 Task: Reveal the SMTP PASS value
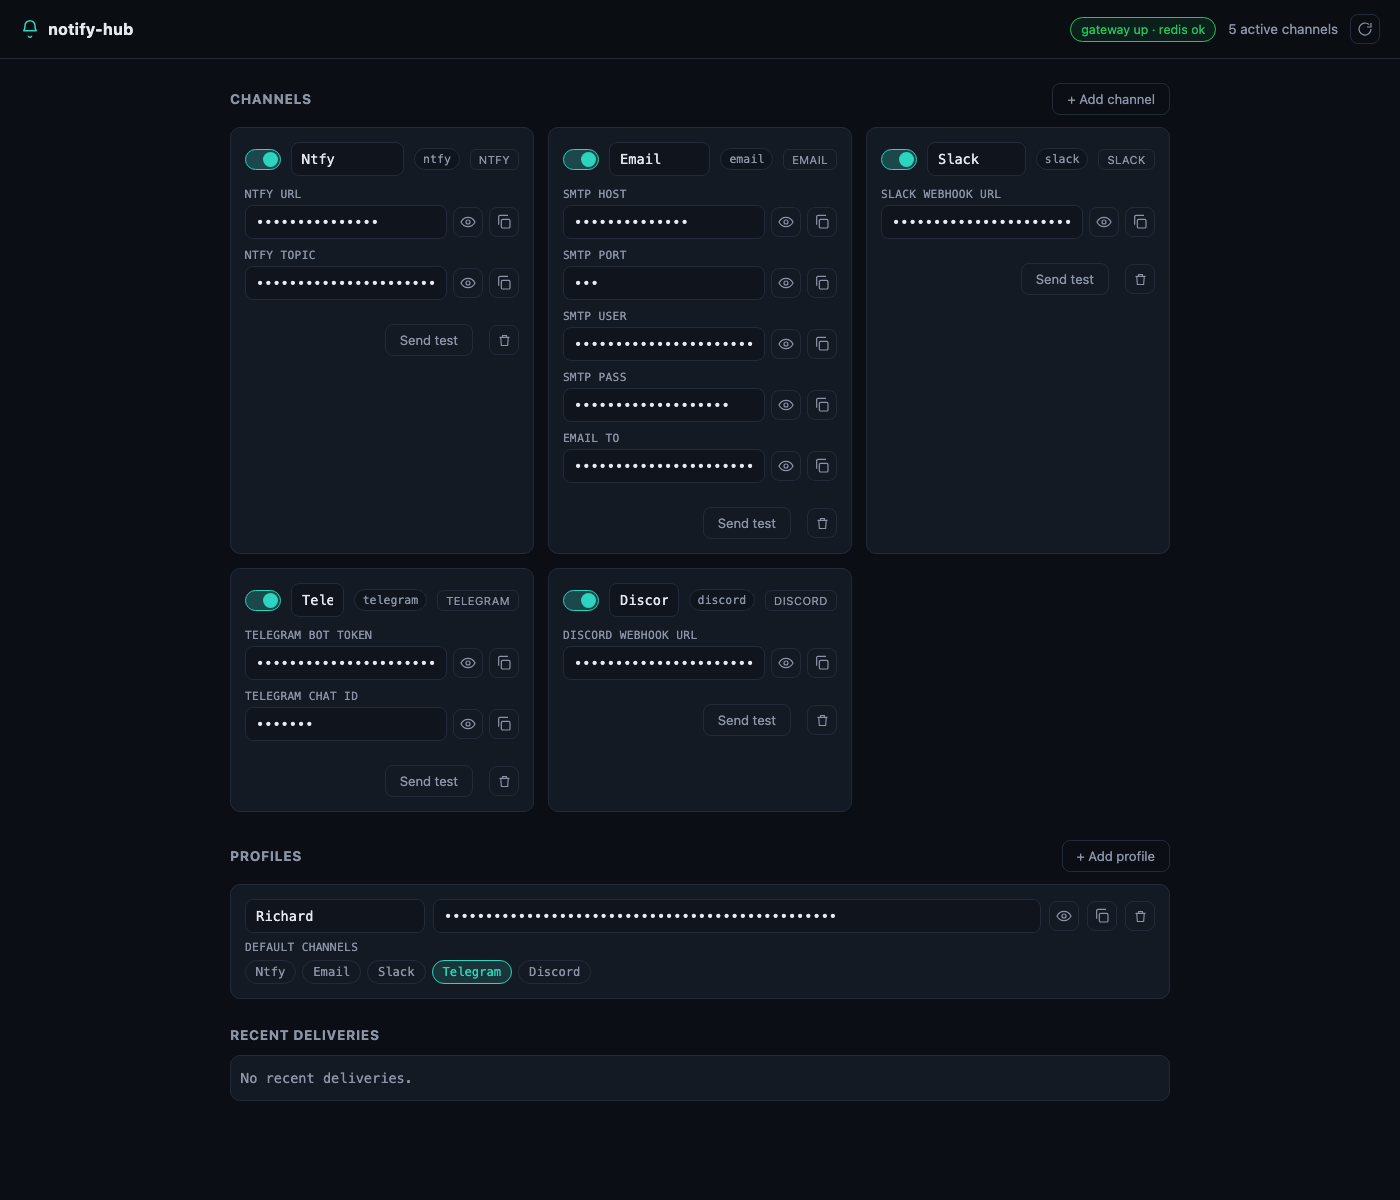786,405
